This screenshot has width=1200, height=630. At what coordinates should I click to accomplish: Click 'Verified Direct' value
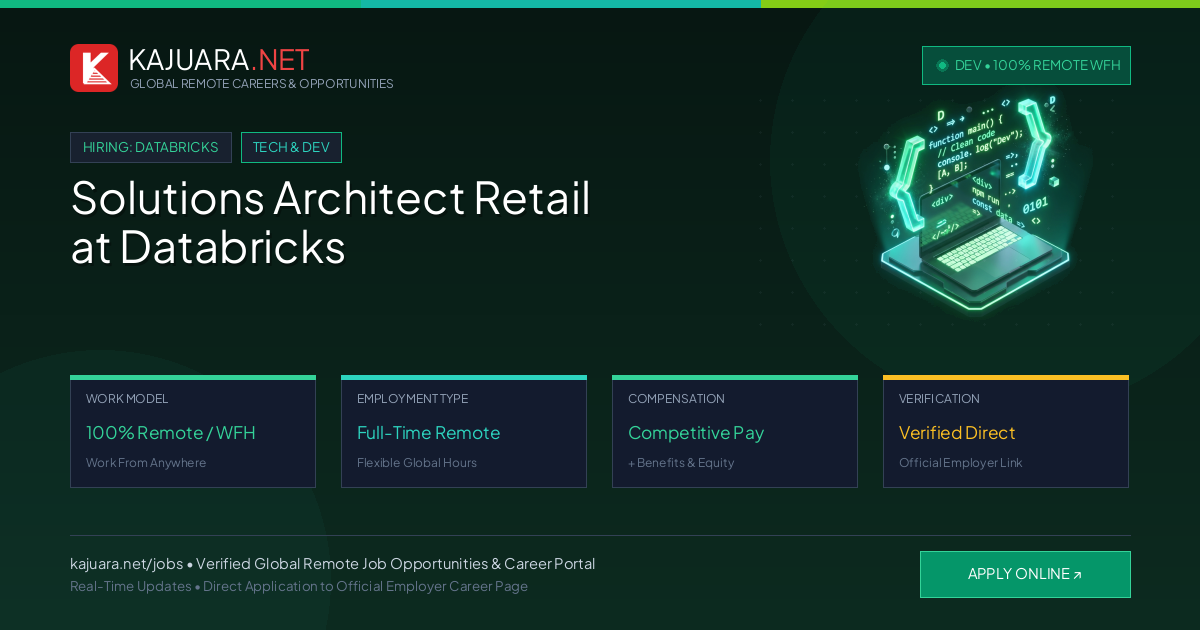pyautogui.click(x=957, y=433)
